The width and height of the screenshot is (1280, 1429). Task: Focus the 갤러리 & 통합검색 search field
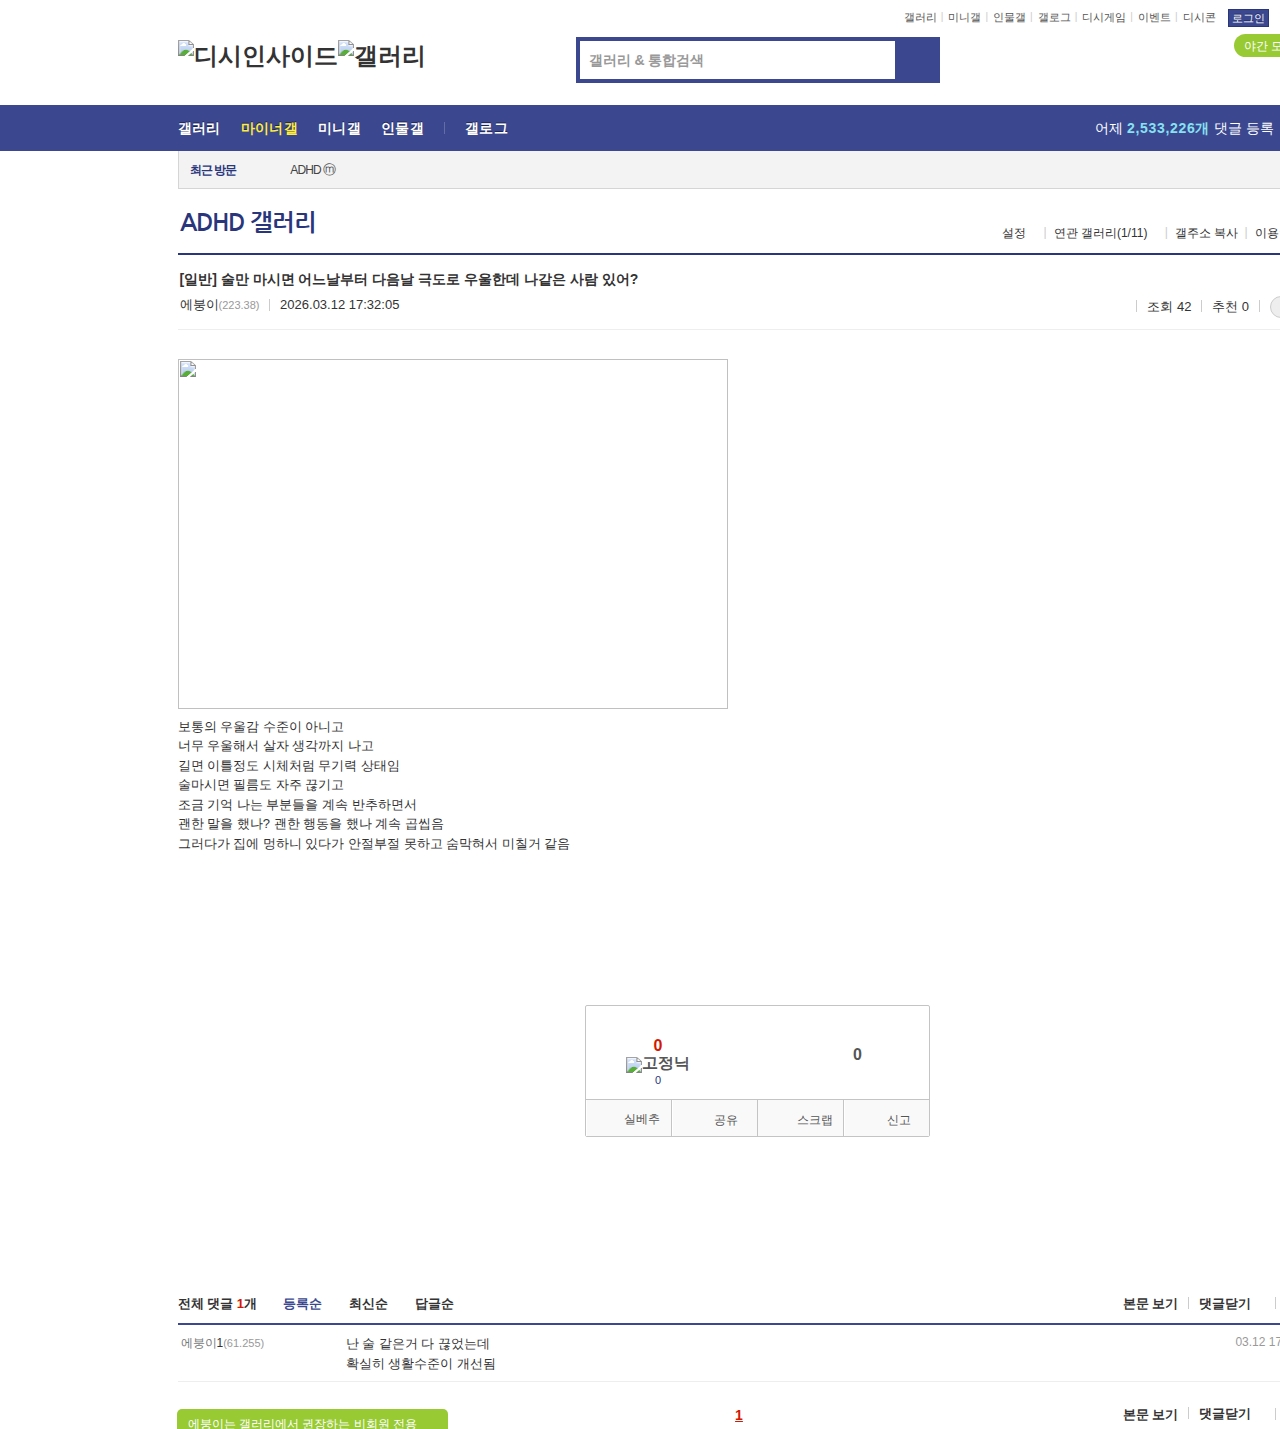pyautogui.click(x=737, y=60)
